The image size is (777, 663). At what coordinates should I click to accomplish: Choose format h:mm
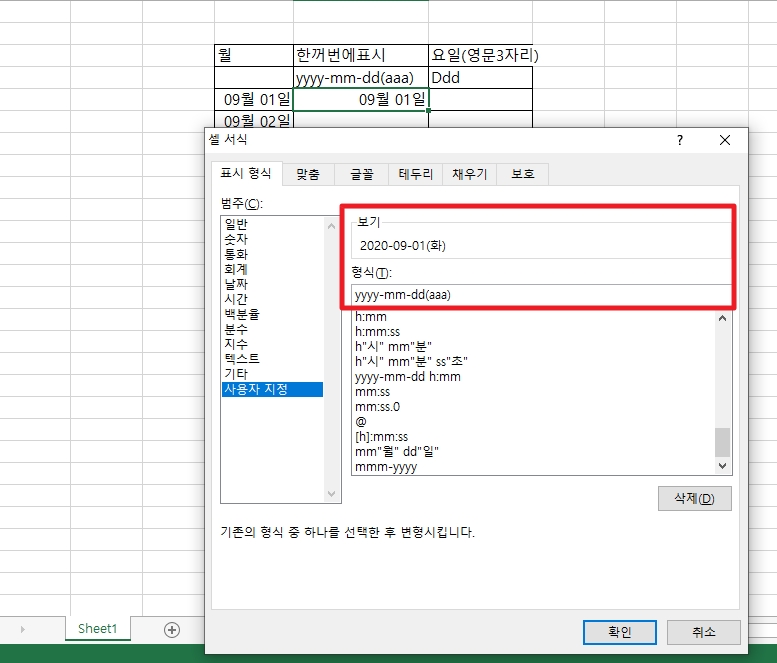(x=533, y=317)
